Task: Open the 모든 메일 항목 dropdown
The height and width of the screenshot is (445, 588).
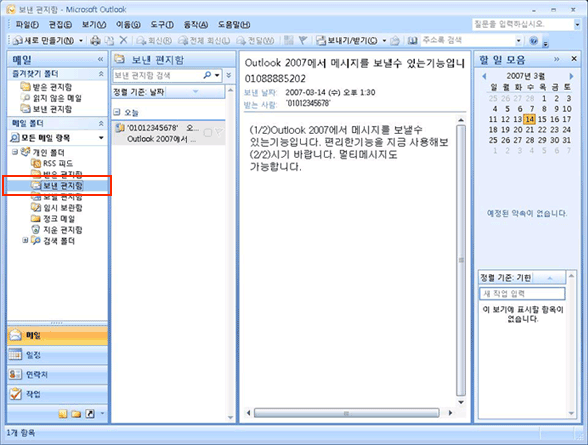Action: (x=101, y=138)
